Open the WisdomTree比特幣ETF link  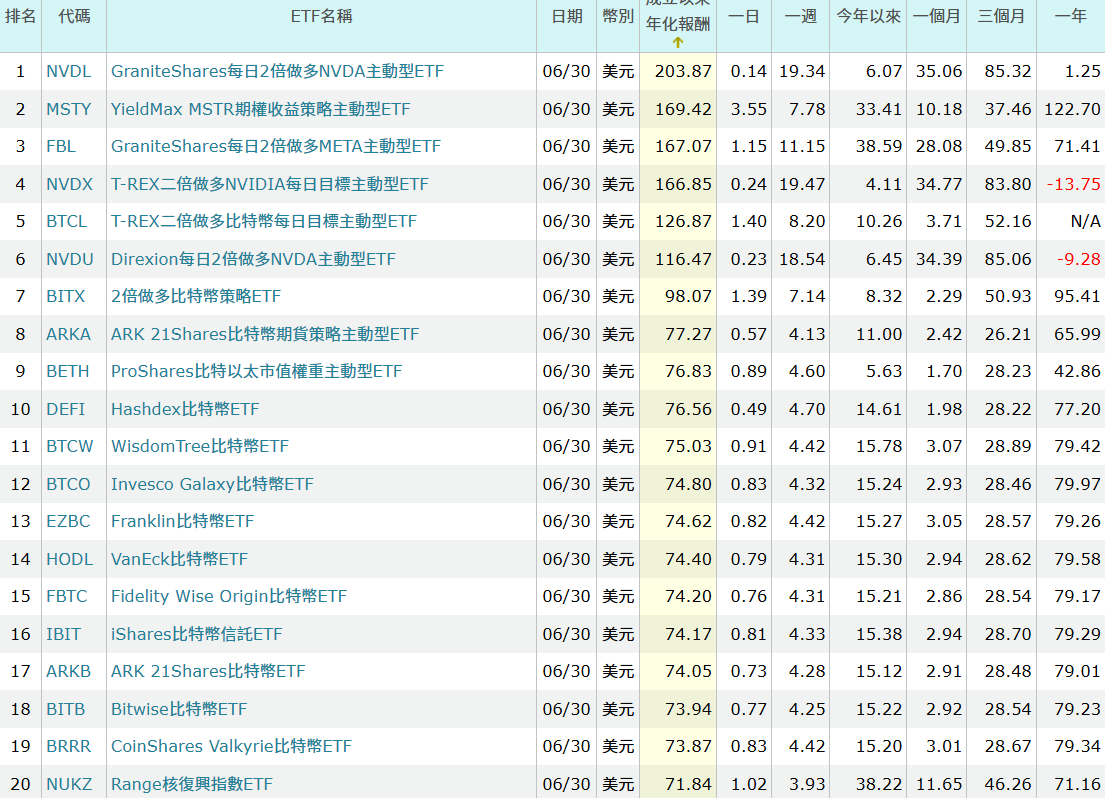coord(200,446)
